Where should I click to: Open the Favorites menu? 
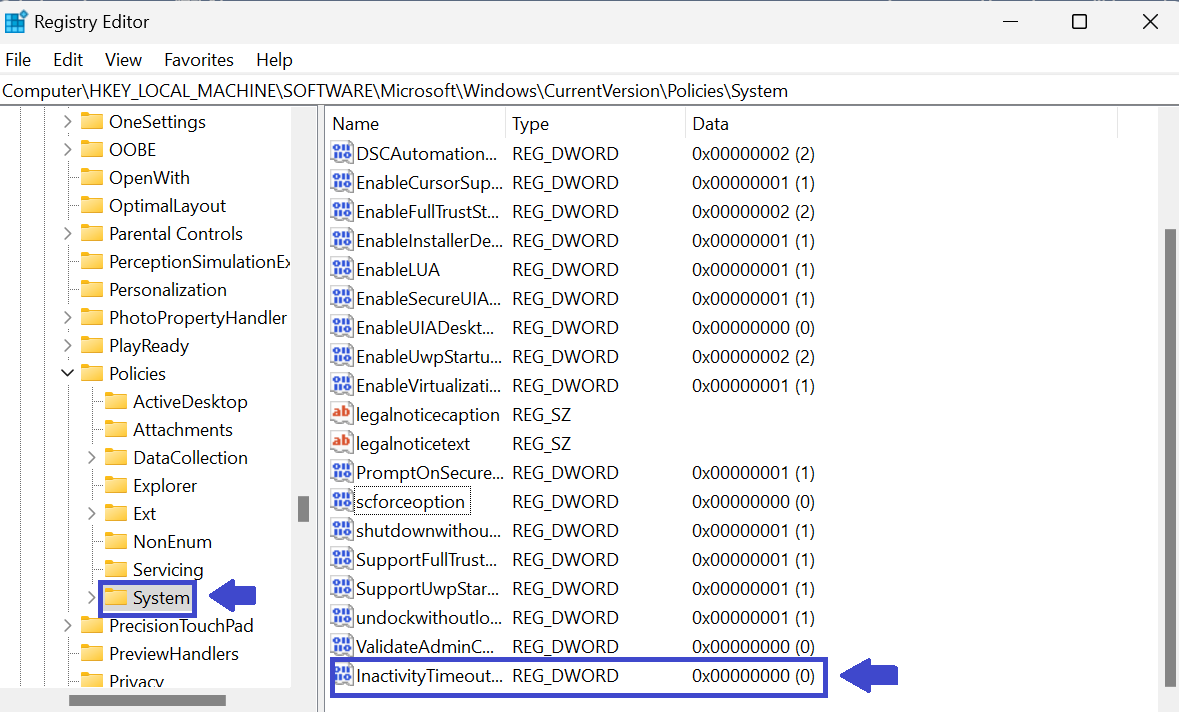click(x=198, y=60)
